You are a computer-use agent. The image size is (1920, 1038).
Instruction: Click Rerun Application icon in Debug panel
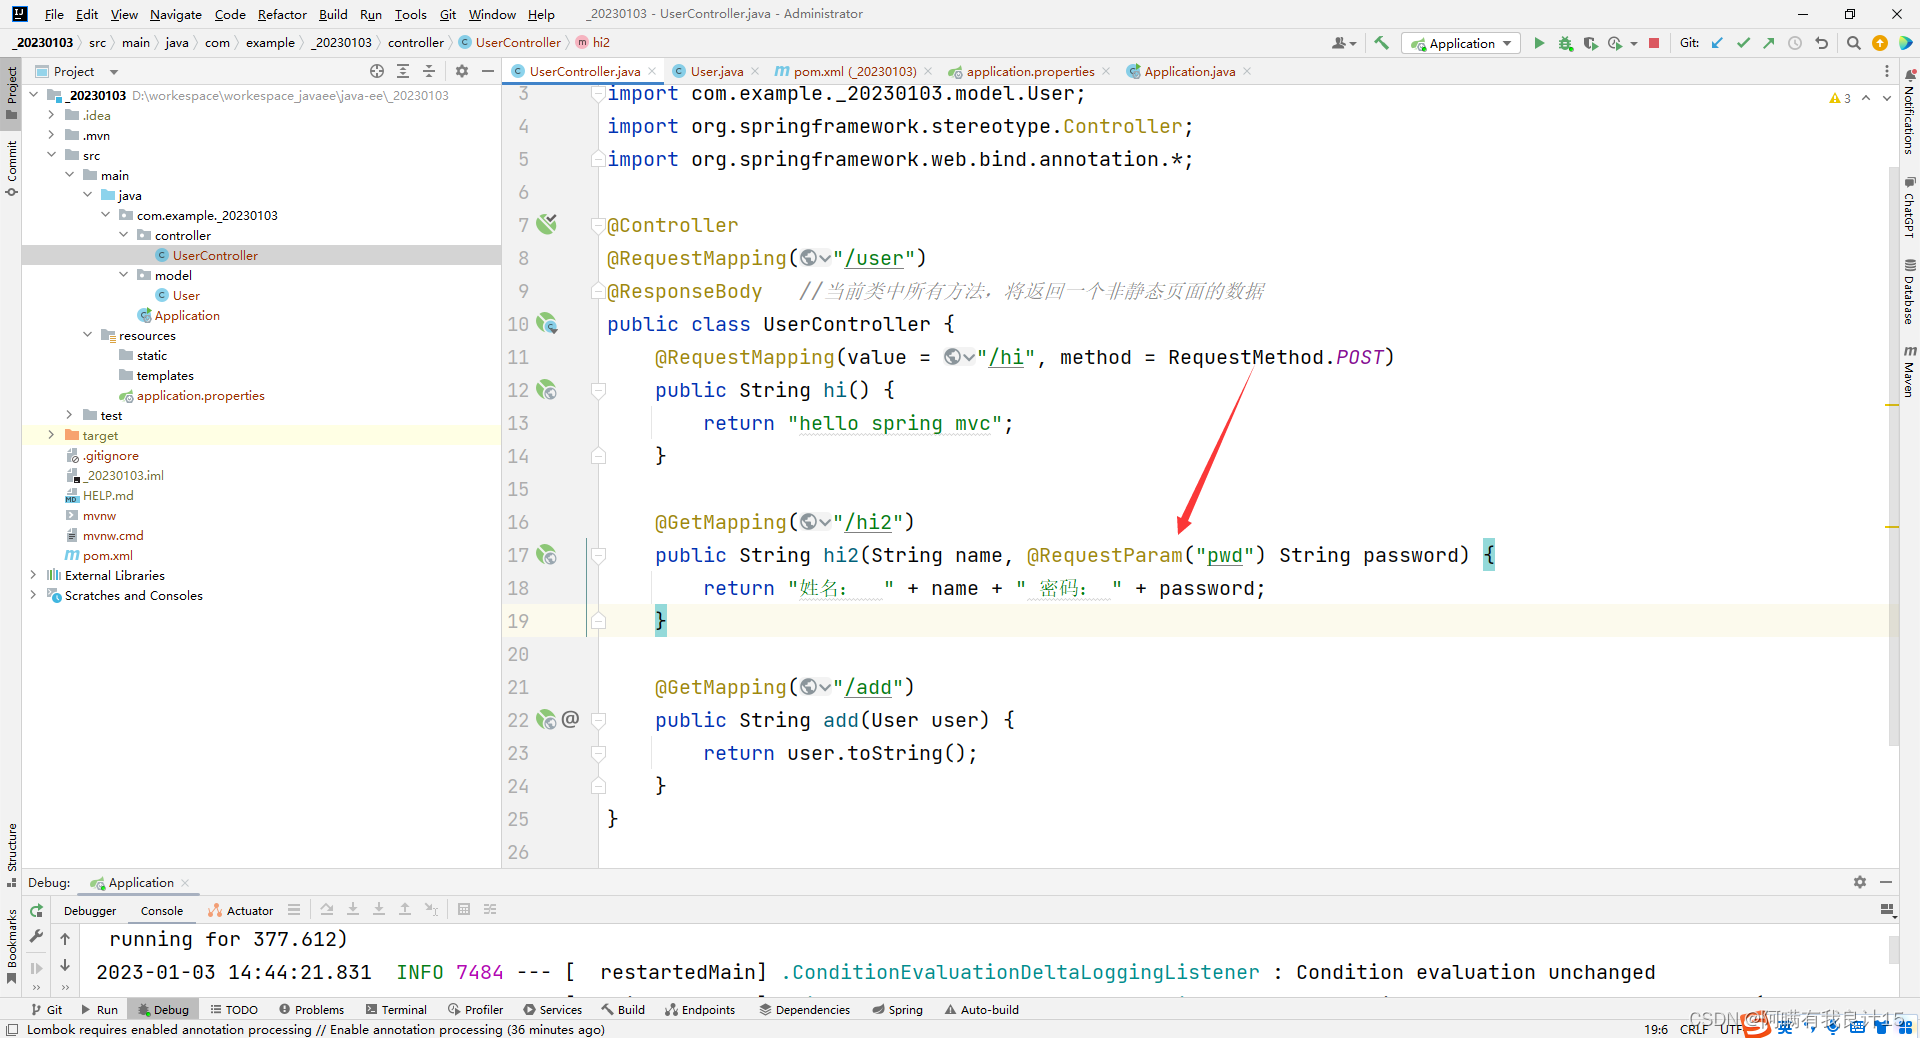(x=37, y=910)
